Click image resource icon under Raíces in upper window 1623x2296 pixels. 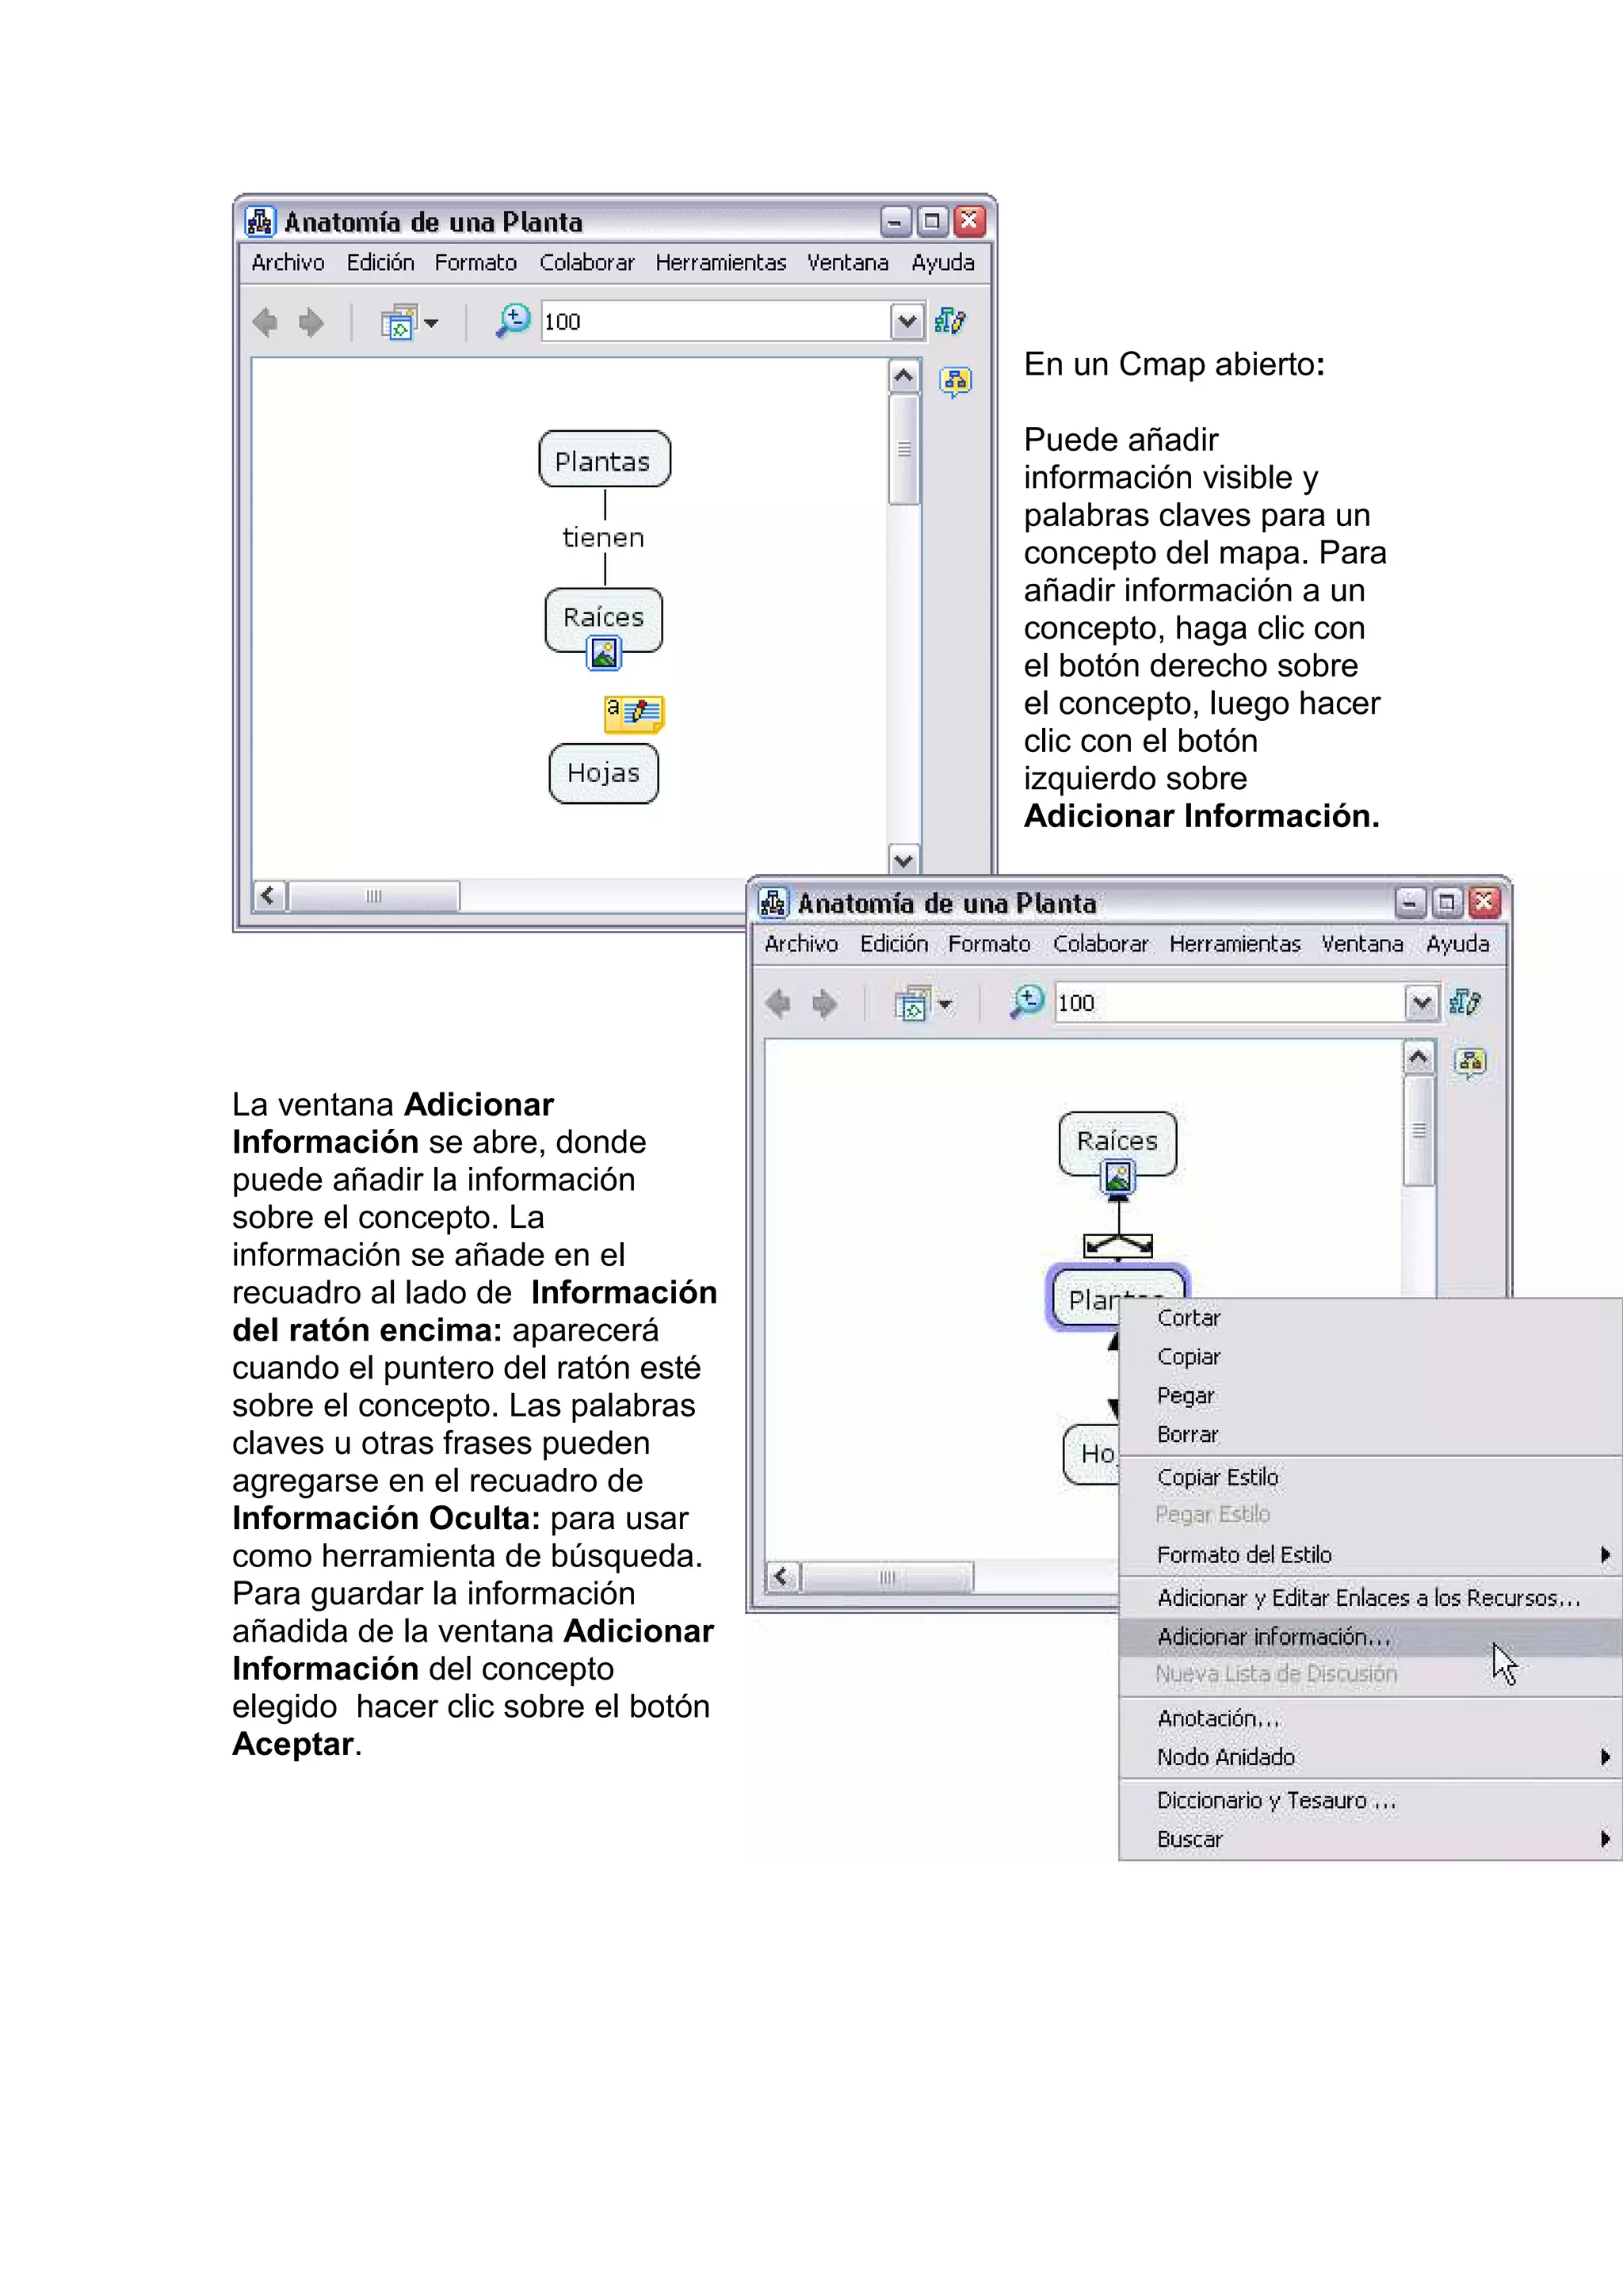click(604, 653)
